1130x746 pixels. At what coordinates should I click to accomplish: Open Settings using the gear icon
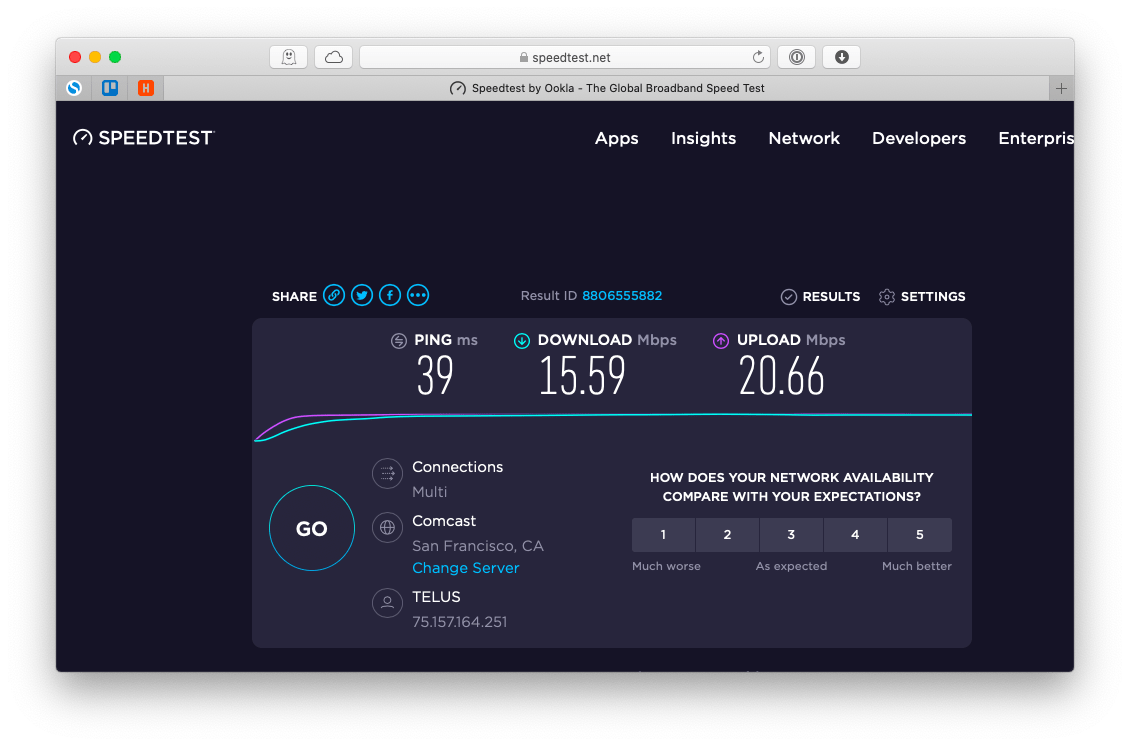click(x=886, y=296)
